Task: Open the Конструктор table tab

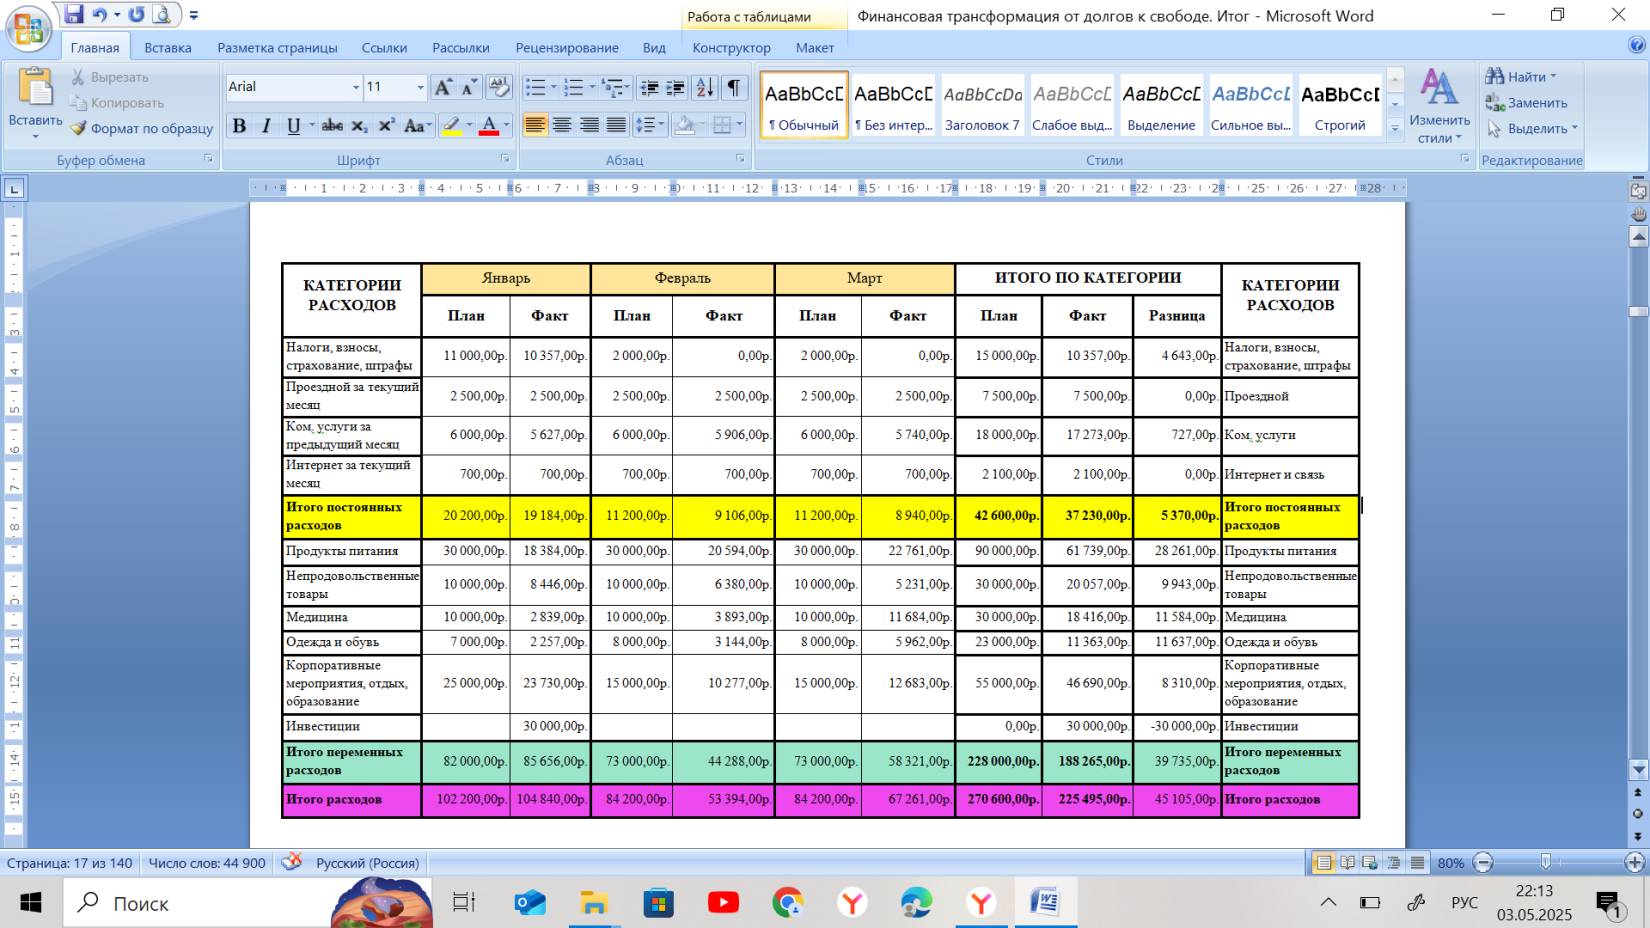Action: point(731,47)
